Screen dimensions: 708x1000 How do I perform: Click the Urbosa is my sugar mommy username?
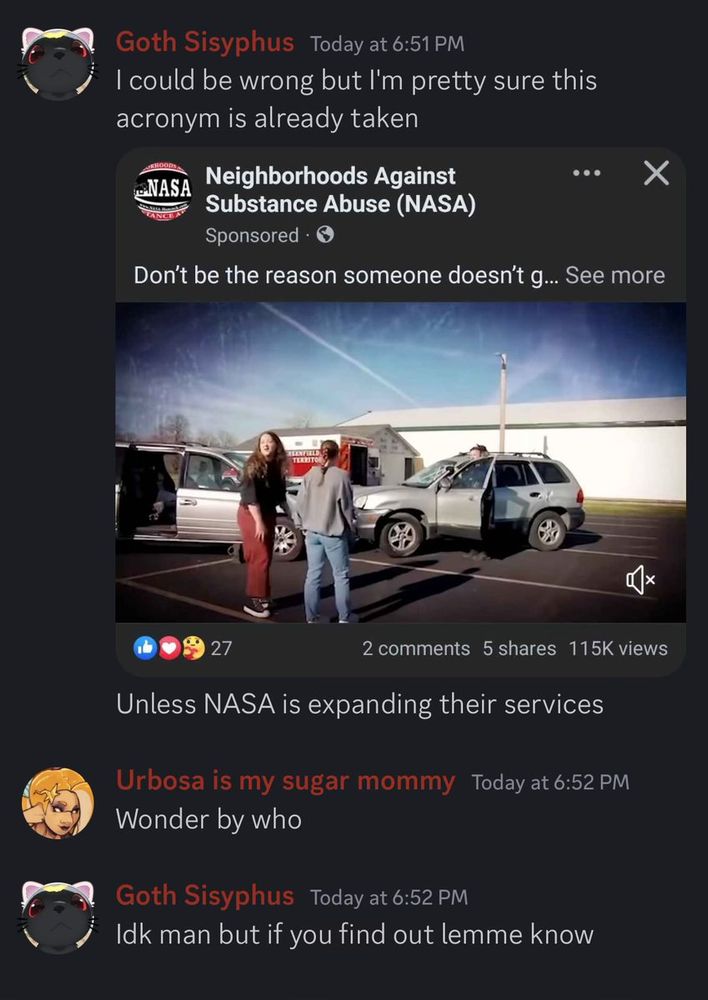tap(286, 781)
